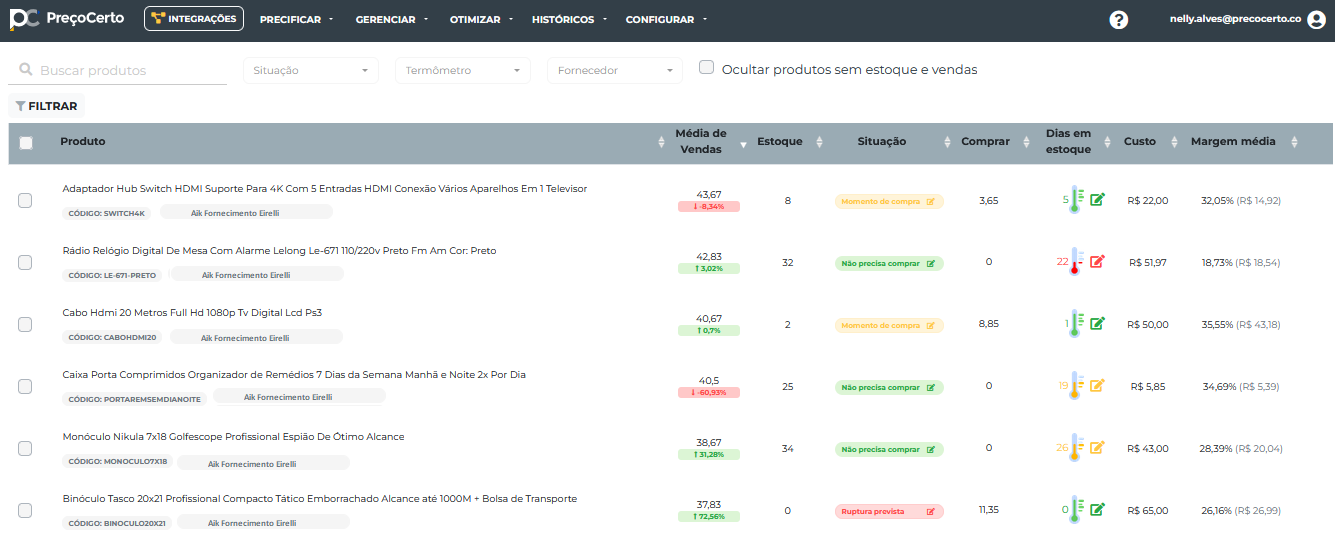1335x542 pixels.
Task: Open the user profile avatar icon
Action: click(x=1316, y=20)
